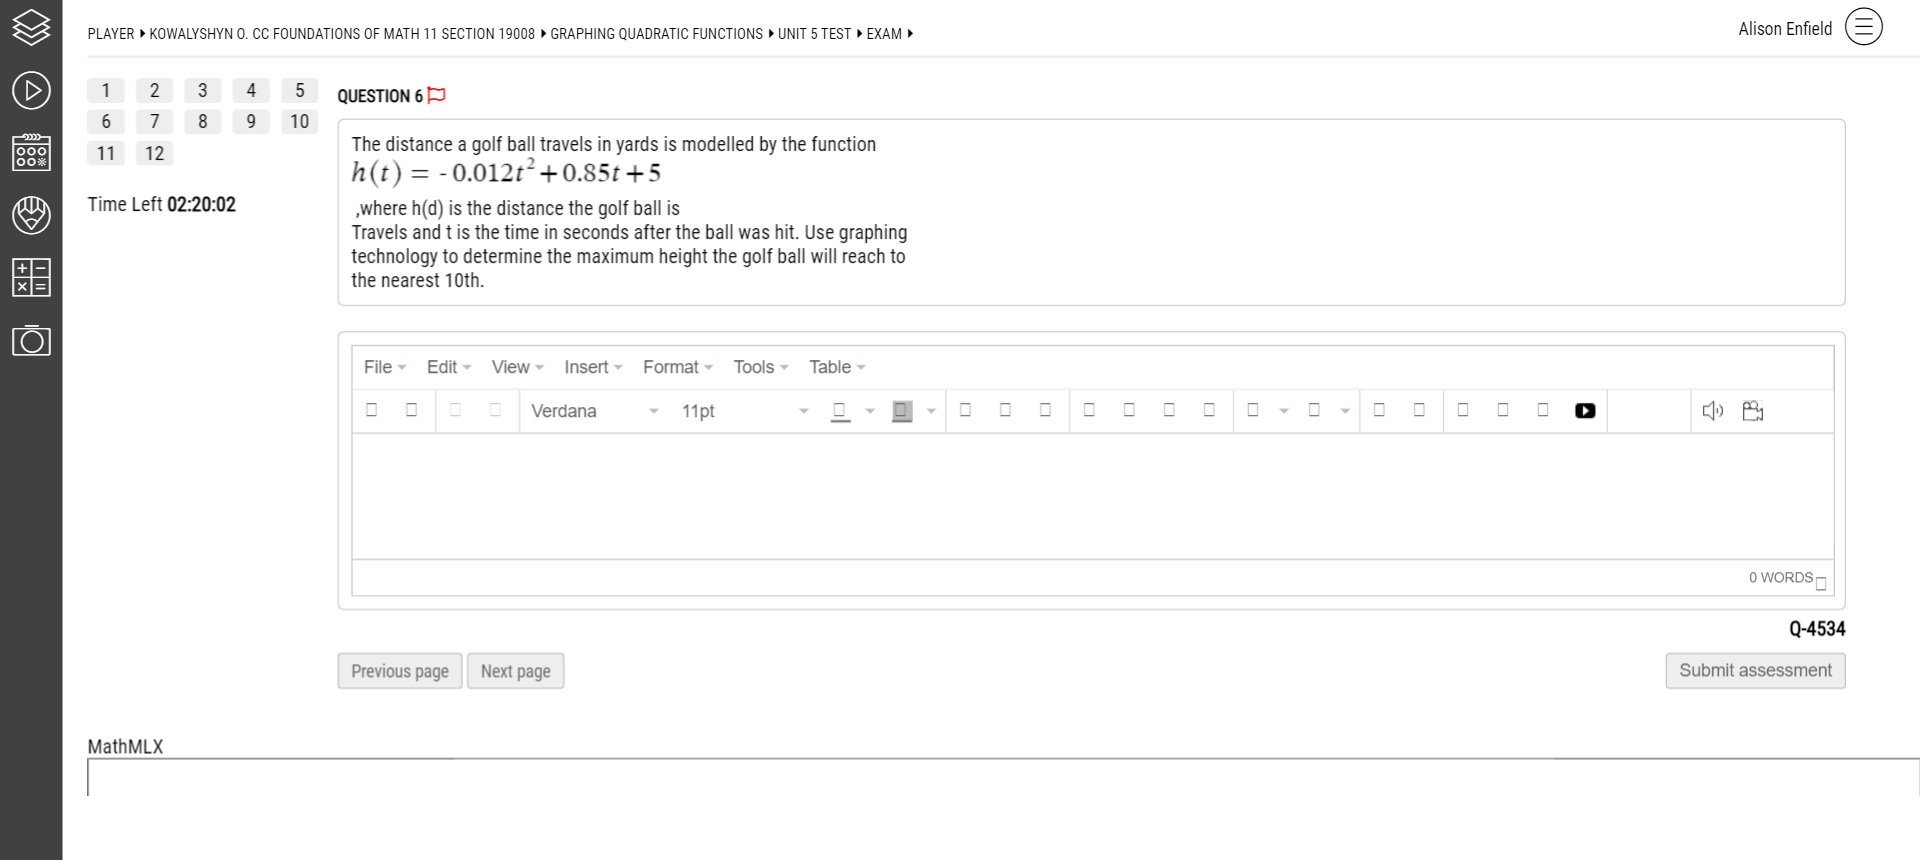Image resolution: width=1920 pixels, height=860 pixels.
Task: Click inside the answer editor text area
Action: [x=1092, y=496]
